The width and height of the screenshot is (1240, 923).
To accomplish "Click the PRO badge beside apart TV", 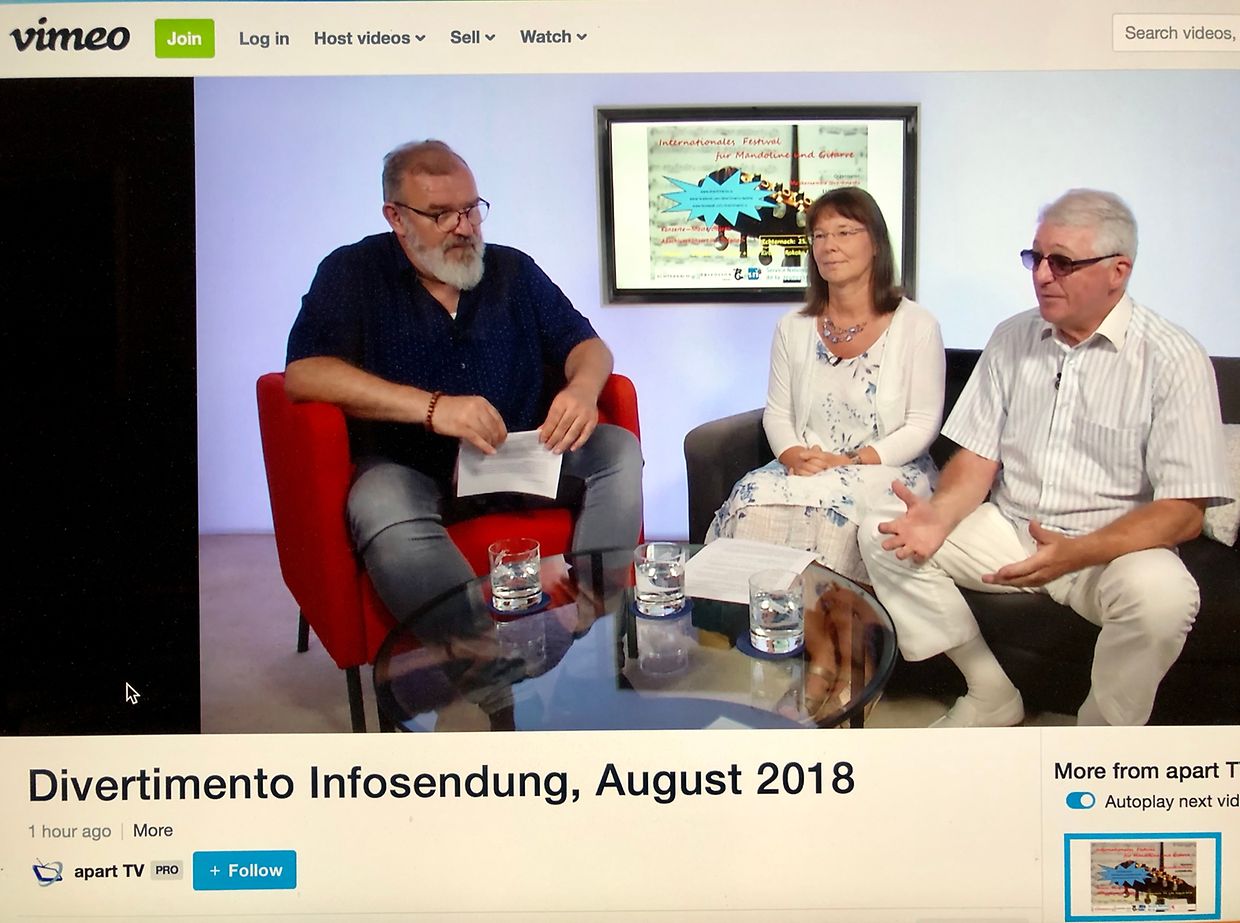I will (167, 870).
